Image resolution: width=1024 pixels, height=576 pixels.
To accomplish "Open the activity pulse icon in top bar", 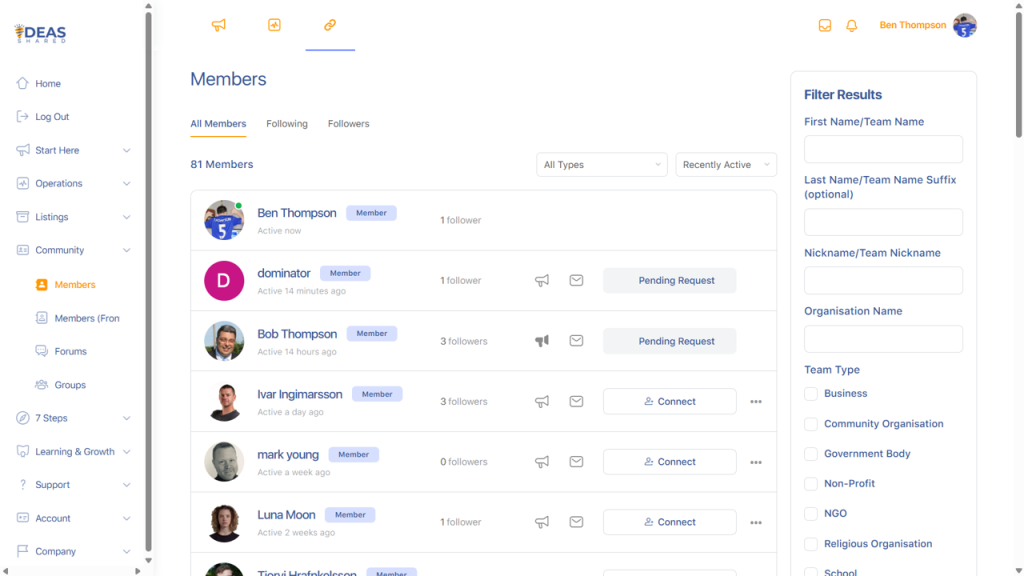I will [x=274, y=25].
